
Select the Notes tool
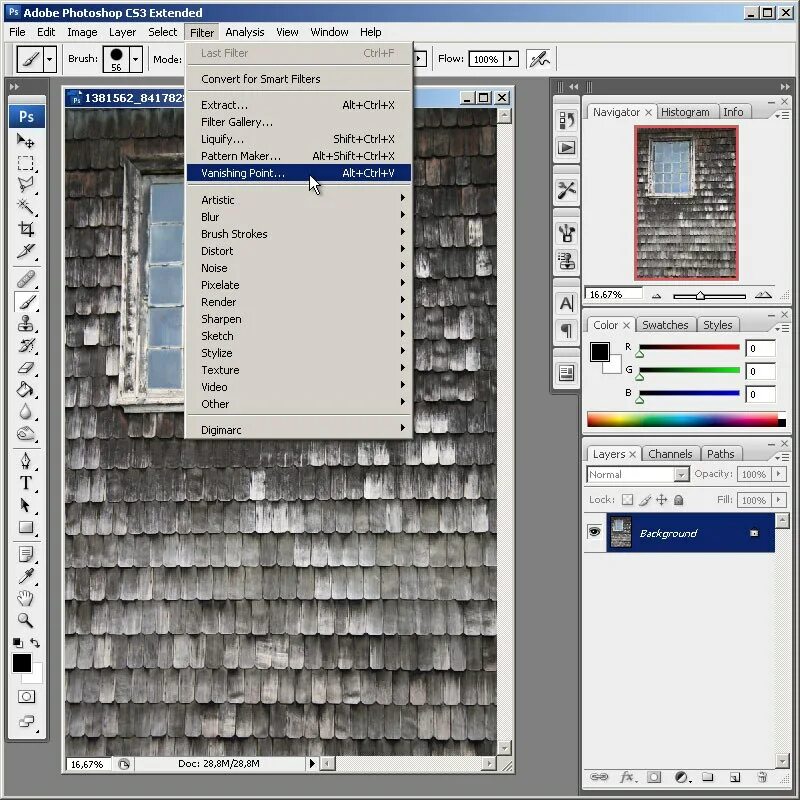pos(25,554)
